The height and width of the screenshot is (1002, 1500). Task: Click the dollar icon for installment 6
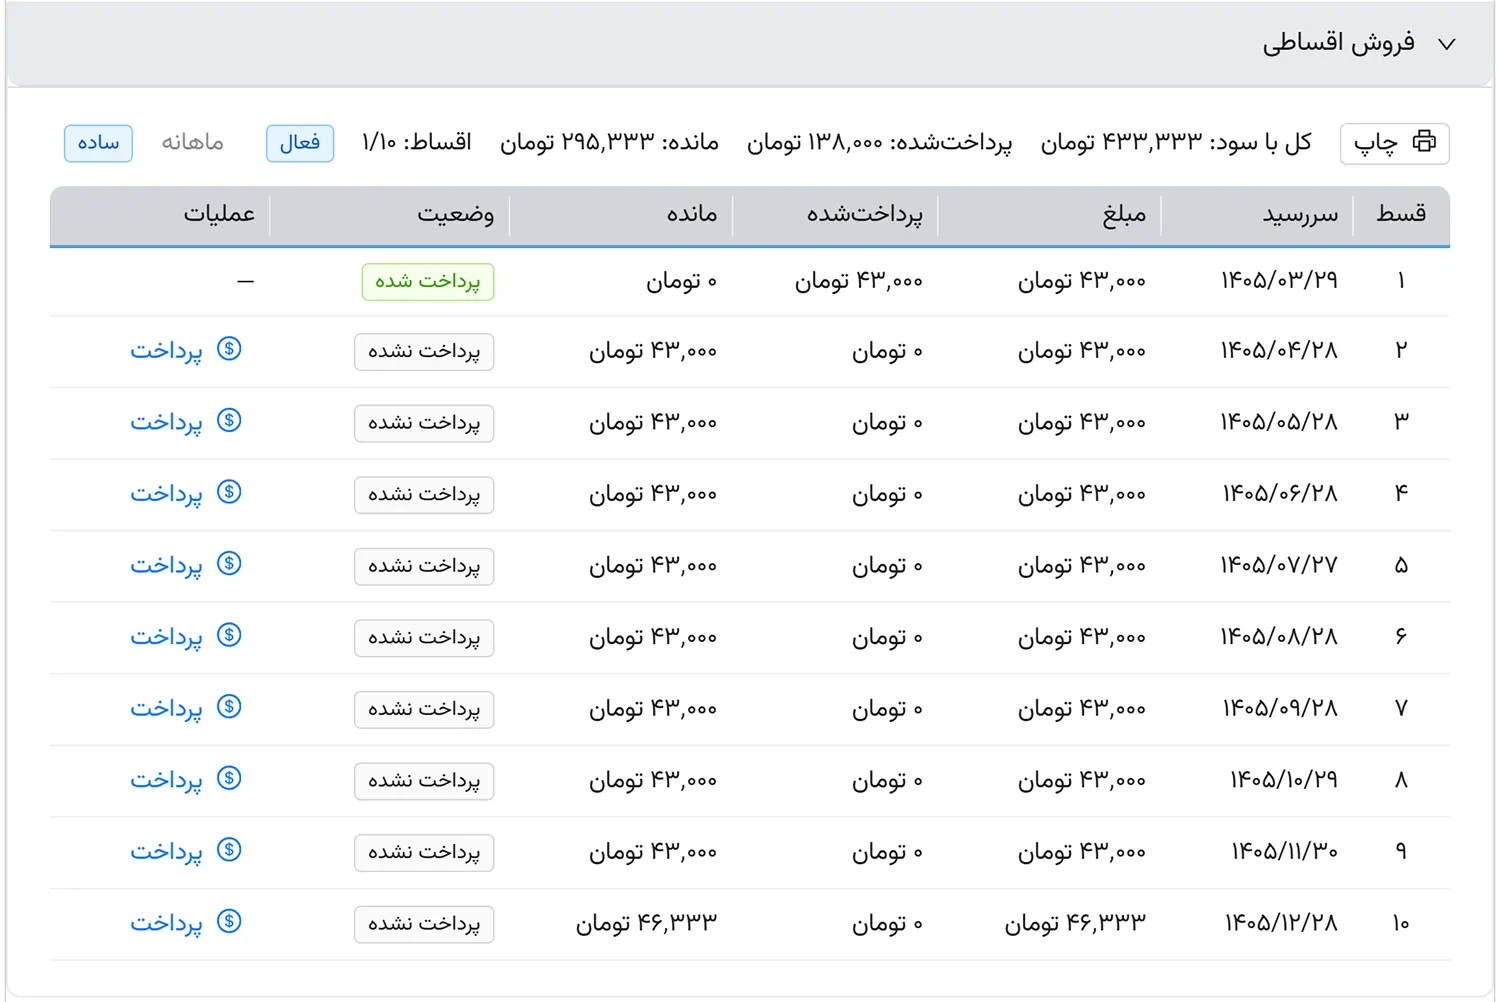coord(229,635)
